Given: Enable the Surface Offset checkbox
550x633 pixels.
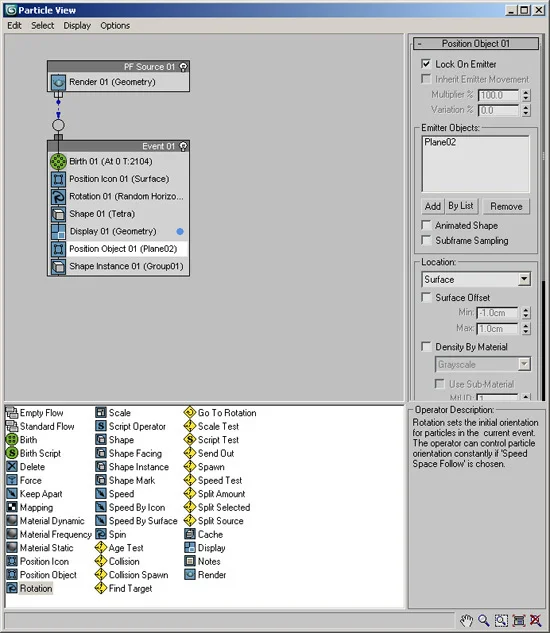Looking at the screenshot, I should tap(426, 298).
